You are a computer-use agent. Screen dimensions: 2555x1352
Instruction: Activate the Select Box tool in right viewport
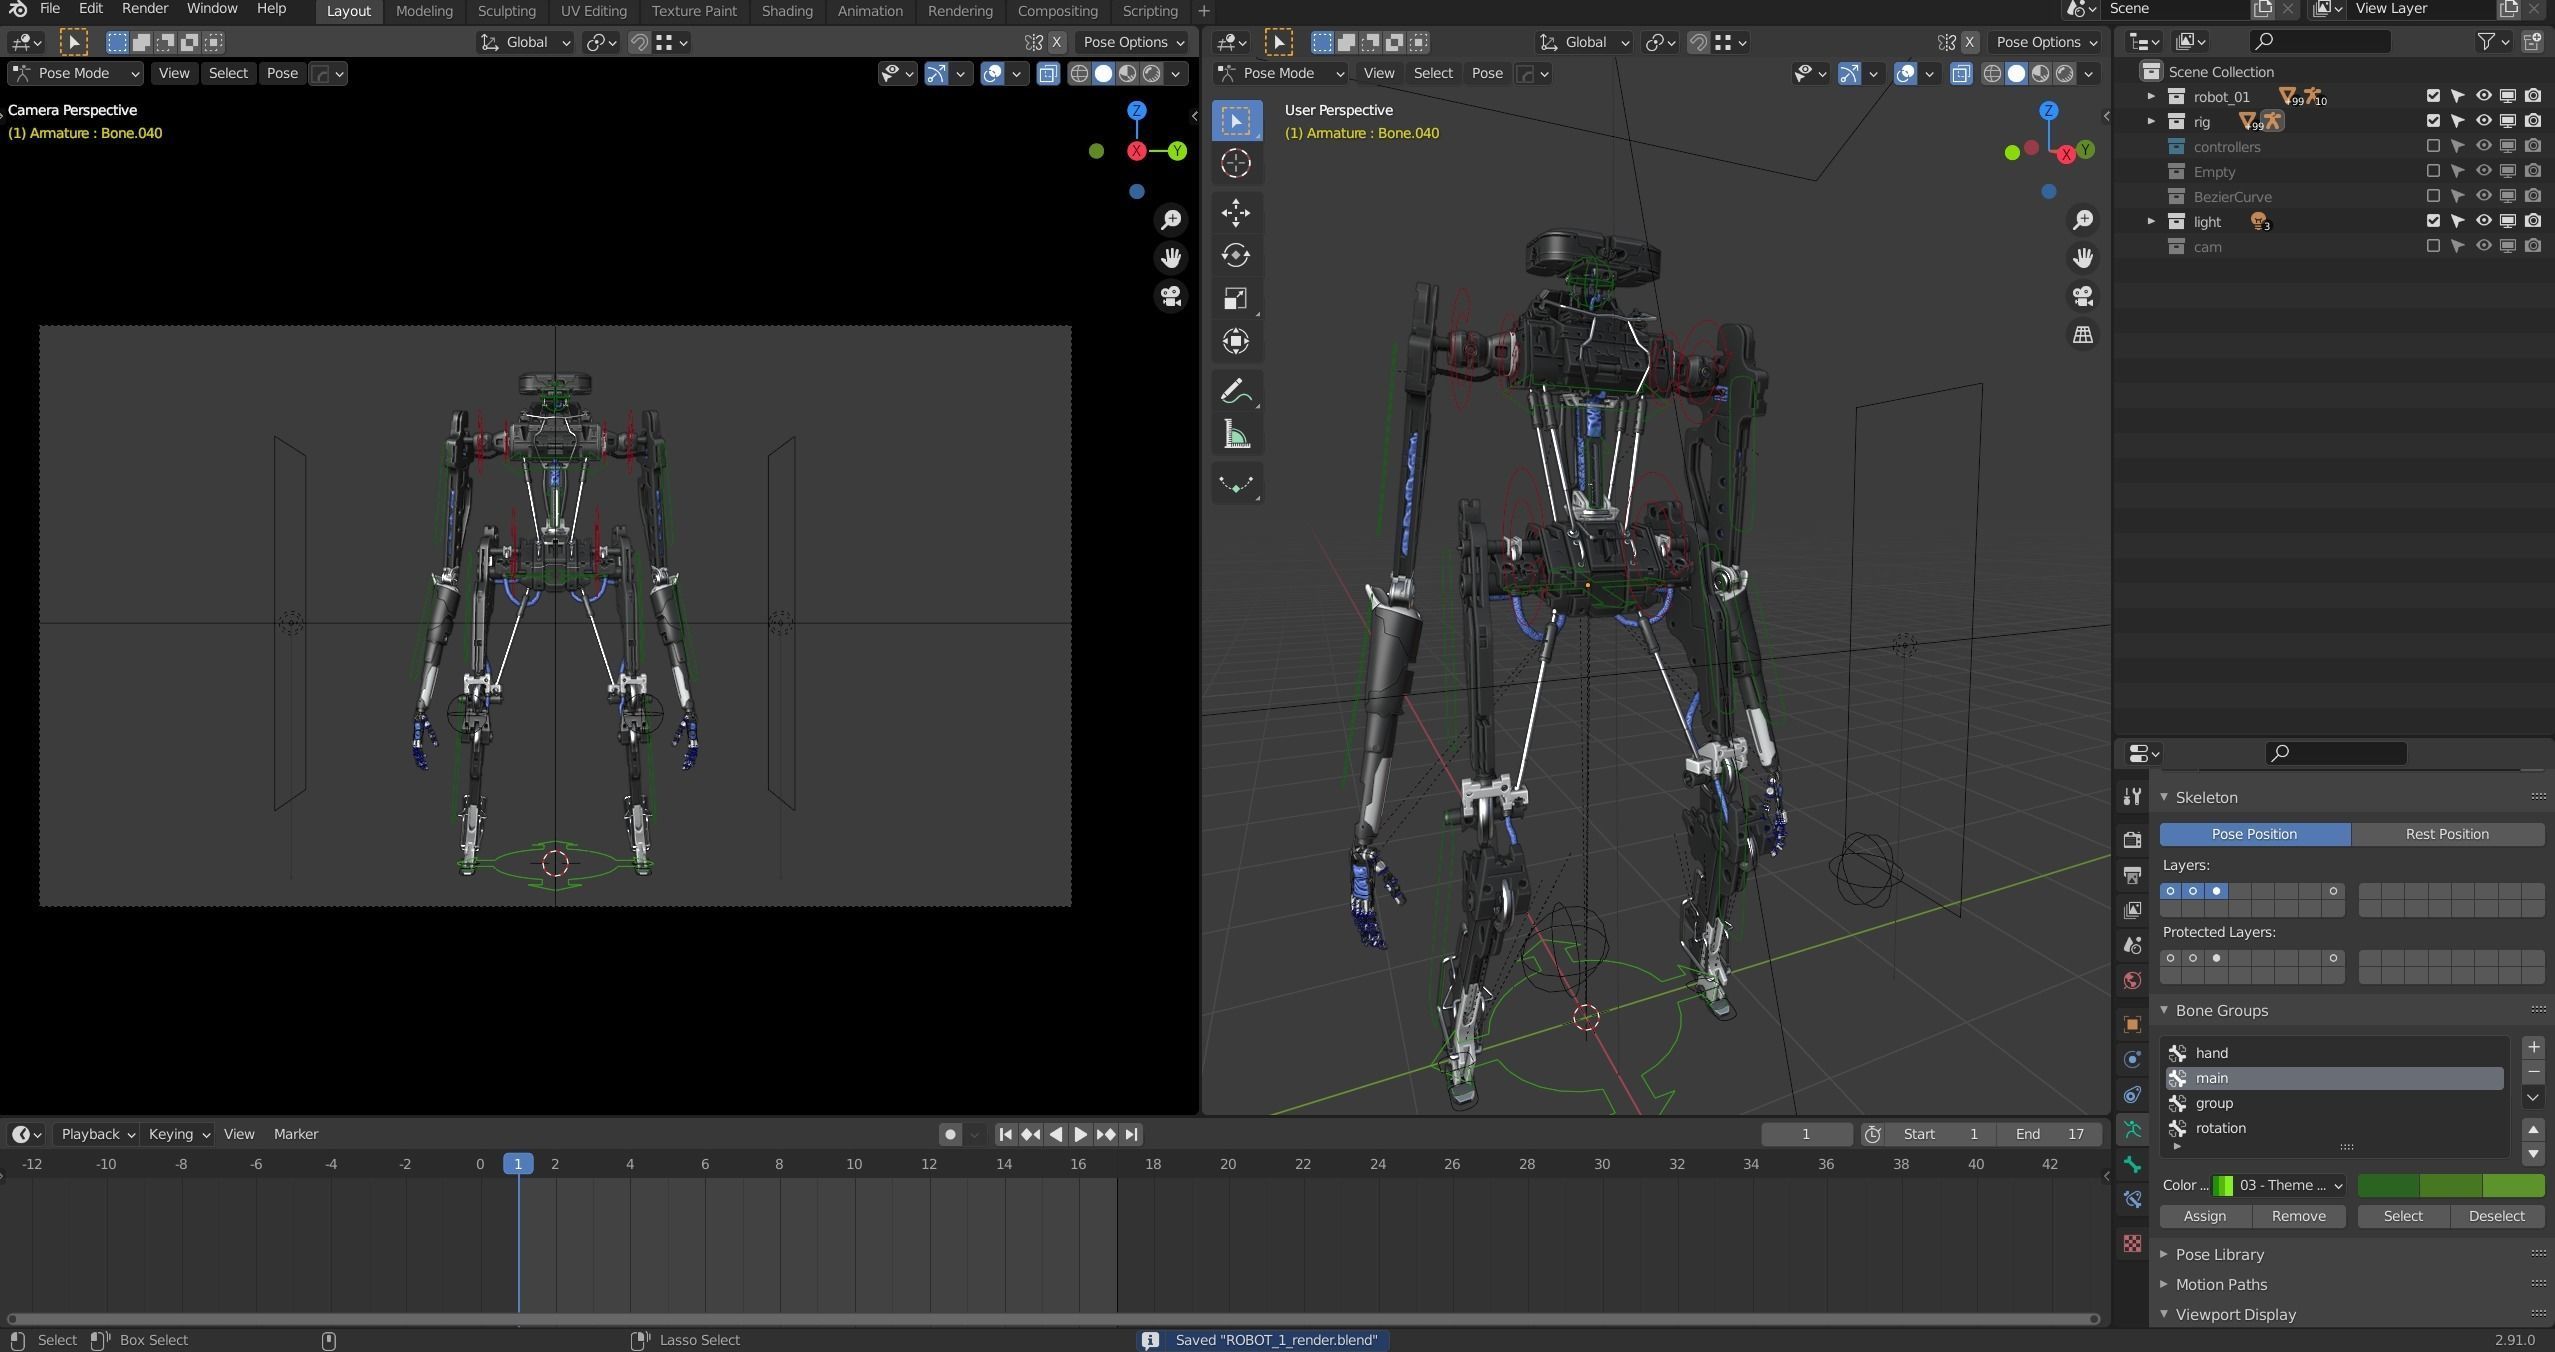click(1236, 120)
